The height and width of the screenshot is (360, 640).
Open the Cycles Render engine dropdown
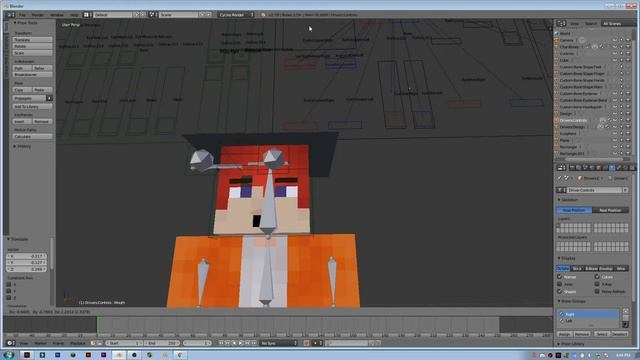(236, 15)
